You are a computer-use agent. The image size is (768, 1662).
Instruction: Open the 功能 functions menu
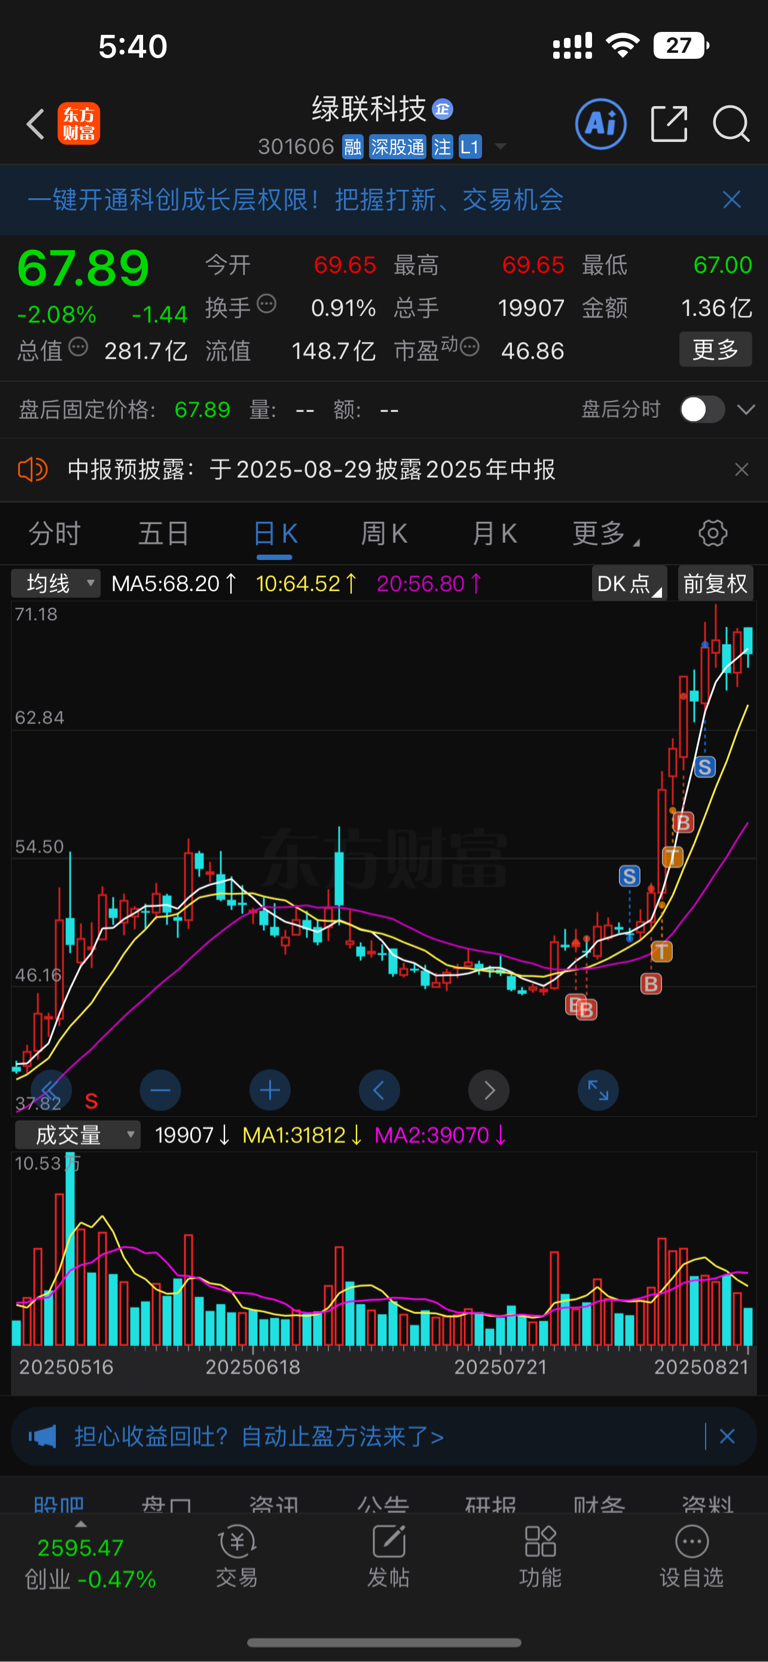[540, 1557]
